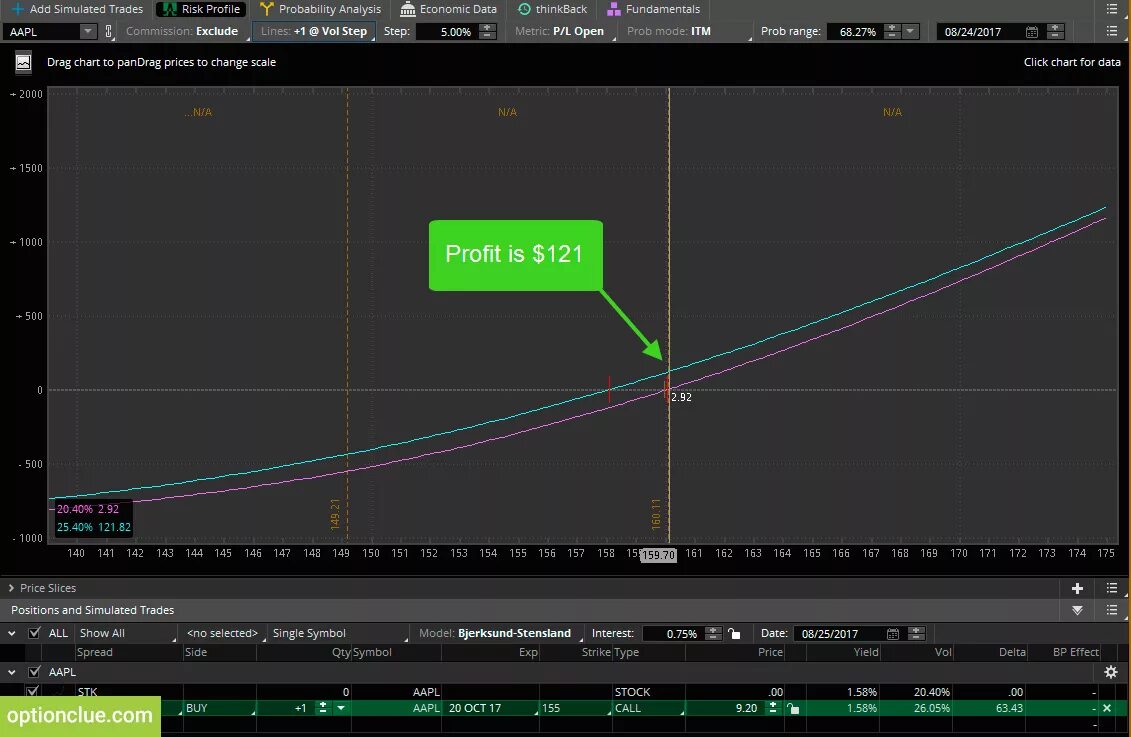Adjust the 08/24/2017 date stepper
Viewport: 1131px width, 737px height.
click(1055, 31)
